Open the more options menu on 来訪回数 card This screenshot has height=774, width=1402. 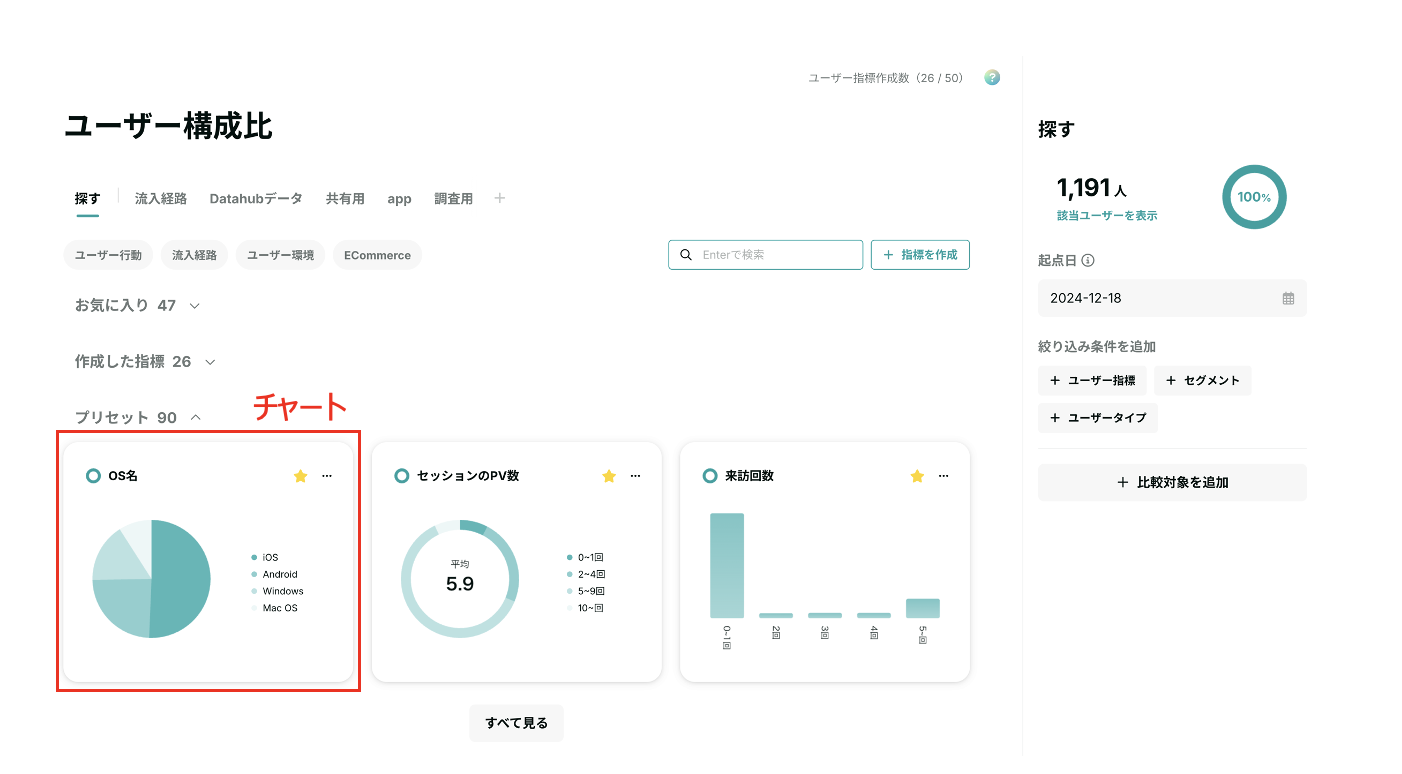pos(943,476)
